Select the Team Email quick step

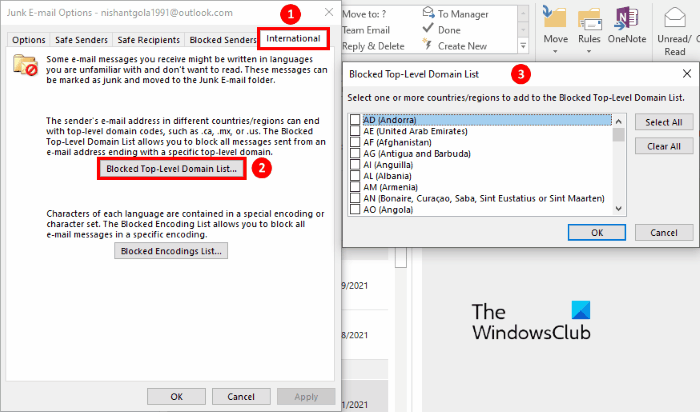(x=366, y=30)
